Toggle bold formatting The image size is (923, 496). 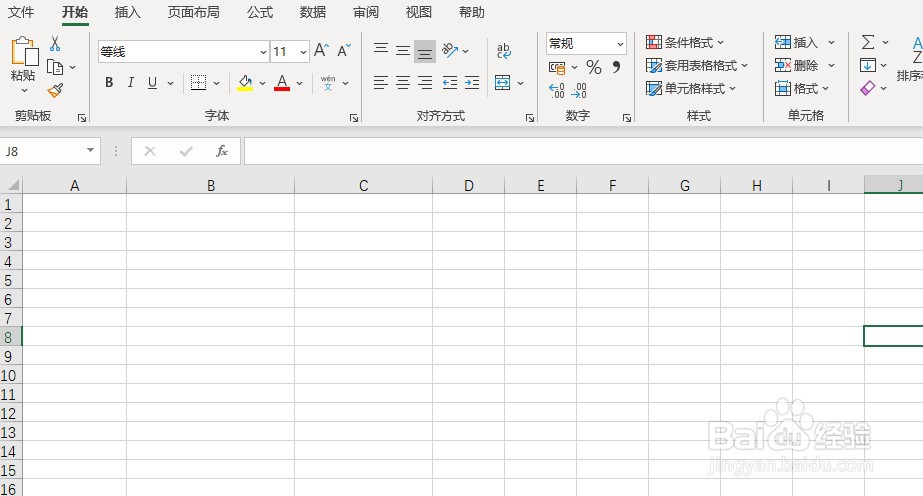[109, 83]
